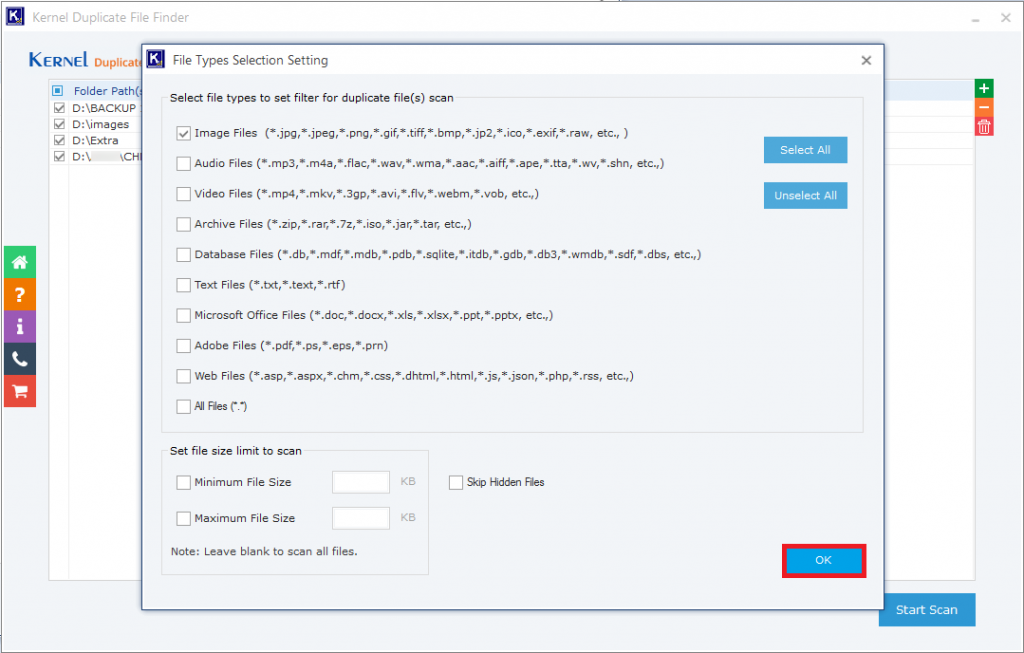This screenshot has width=1024, height=653.
Task: Enable Maximum File Size checkbox
Action: click(x=184, y=518)
